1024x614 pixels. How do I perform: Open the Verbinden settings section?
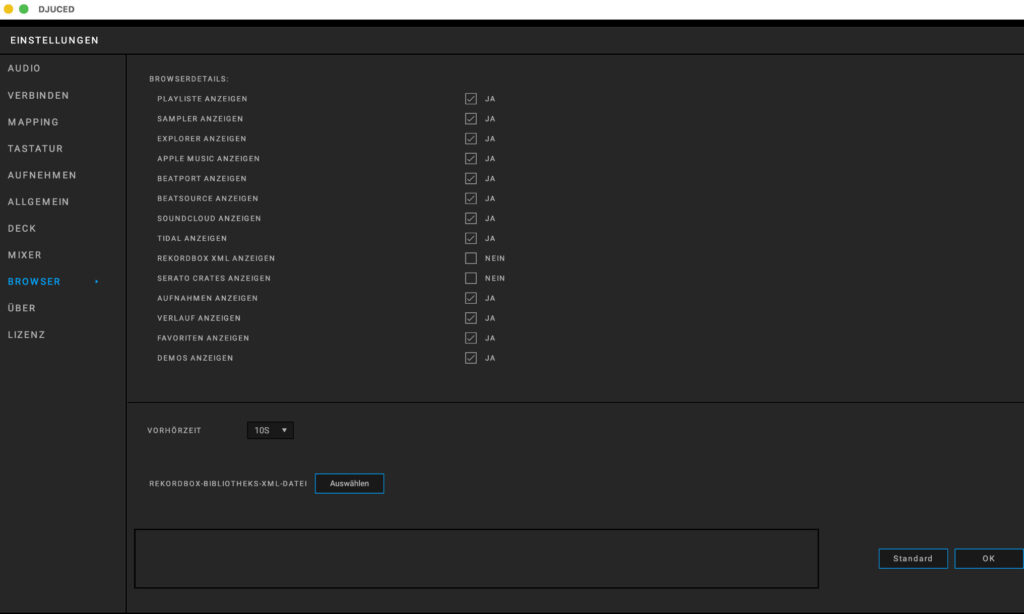point(39,95)
